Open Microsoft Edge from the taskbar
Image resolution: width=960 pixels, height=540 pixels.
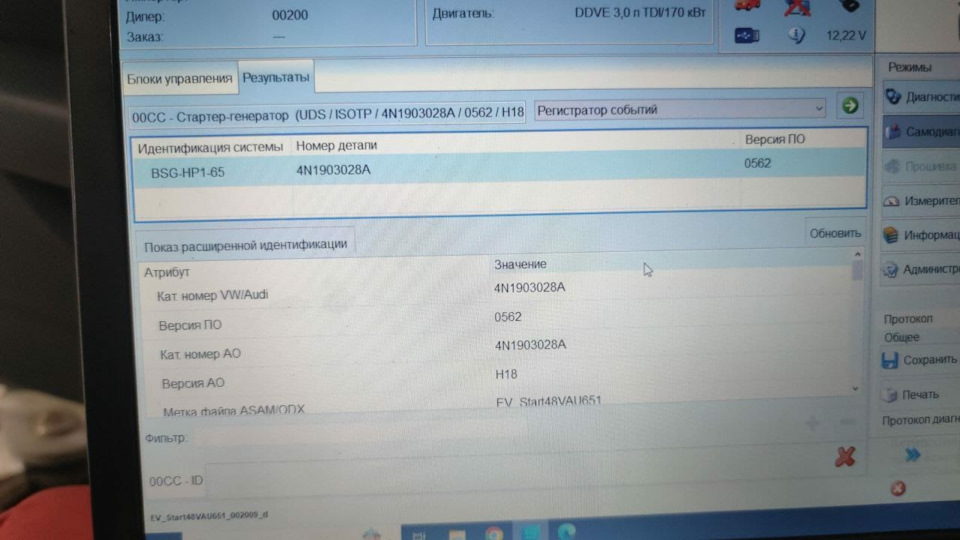coord(566,531)
